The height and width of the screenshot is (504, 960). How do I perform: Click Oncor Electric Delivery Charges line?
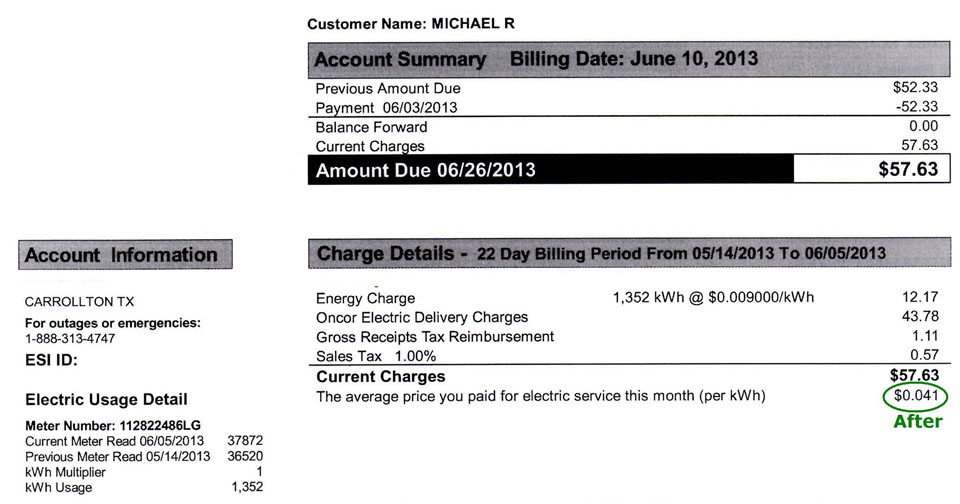pos(627,317)
